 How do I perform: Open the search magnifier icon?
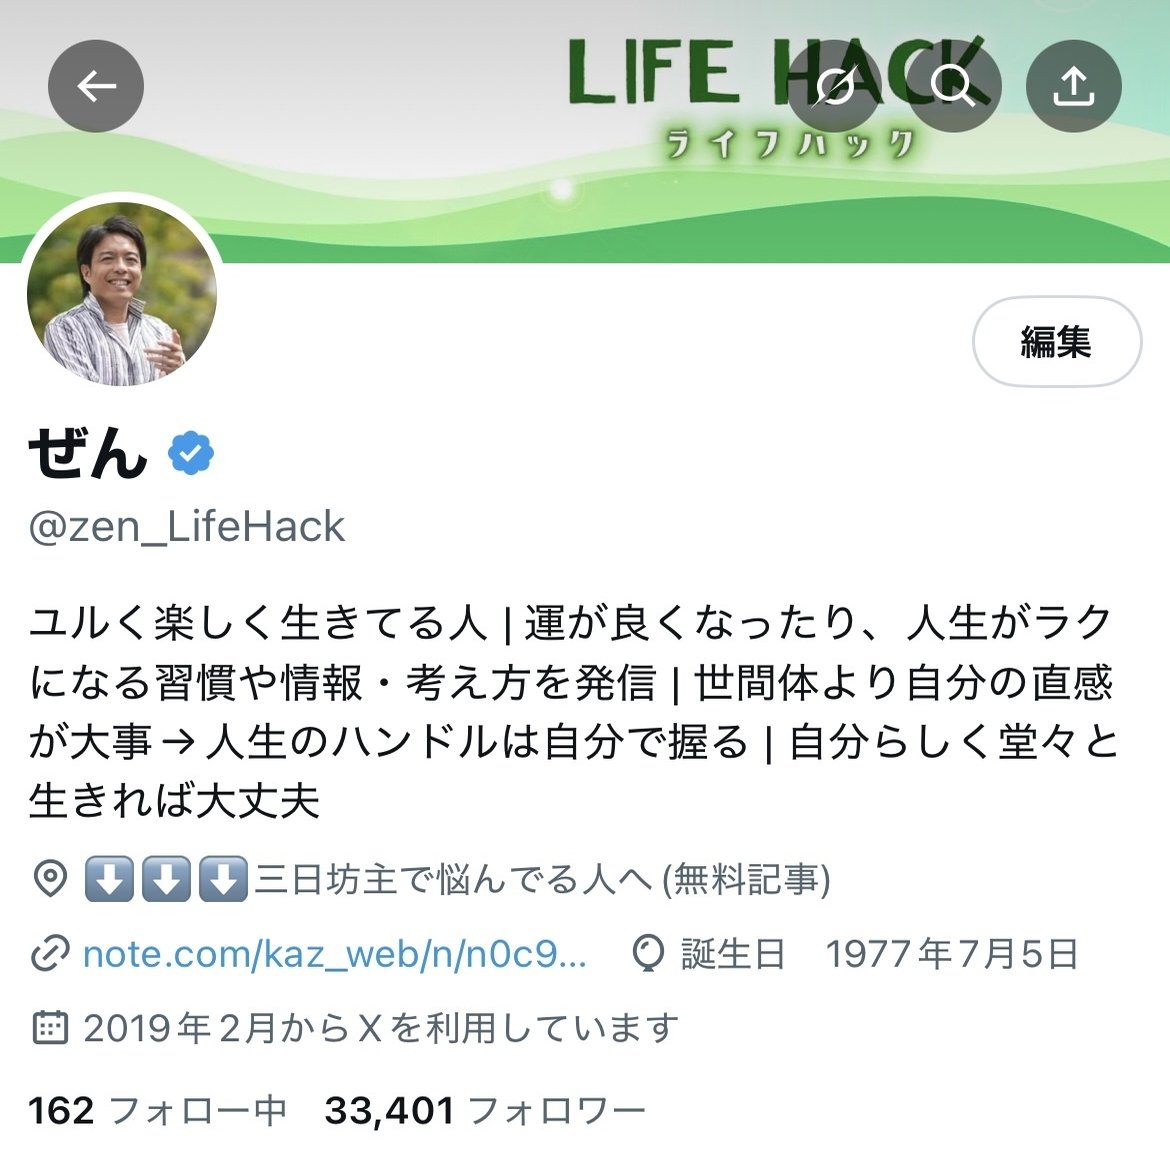(954, 87)
